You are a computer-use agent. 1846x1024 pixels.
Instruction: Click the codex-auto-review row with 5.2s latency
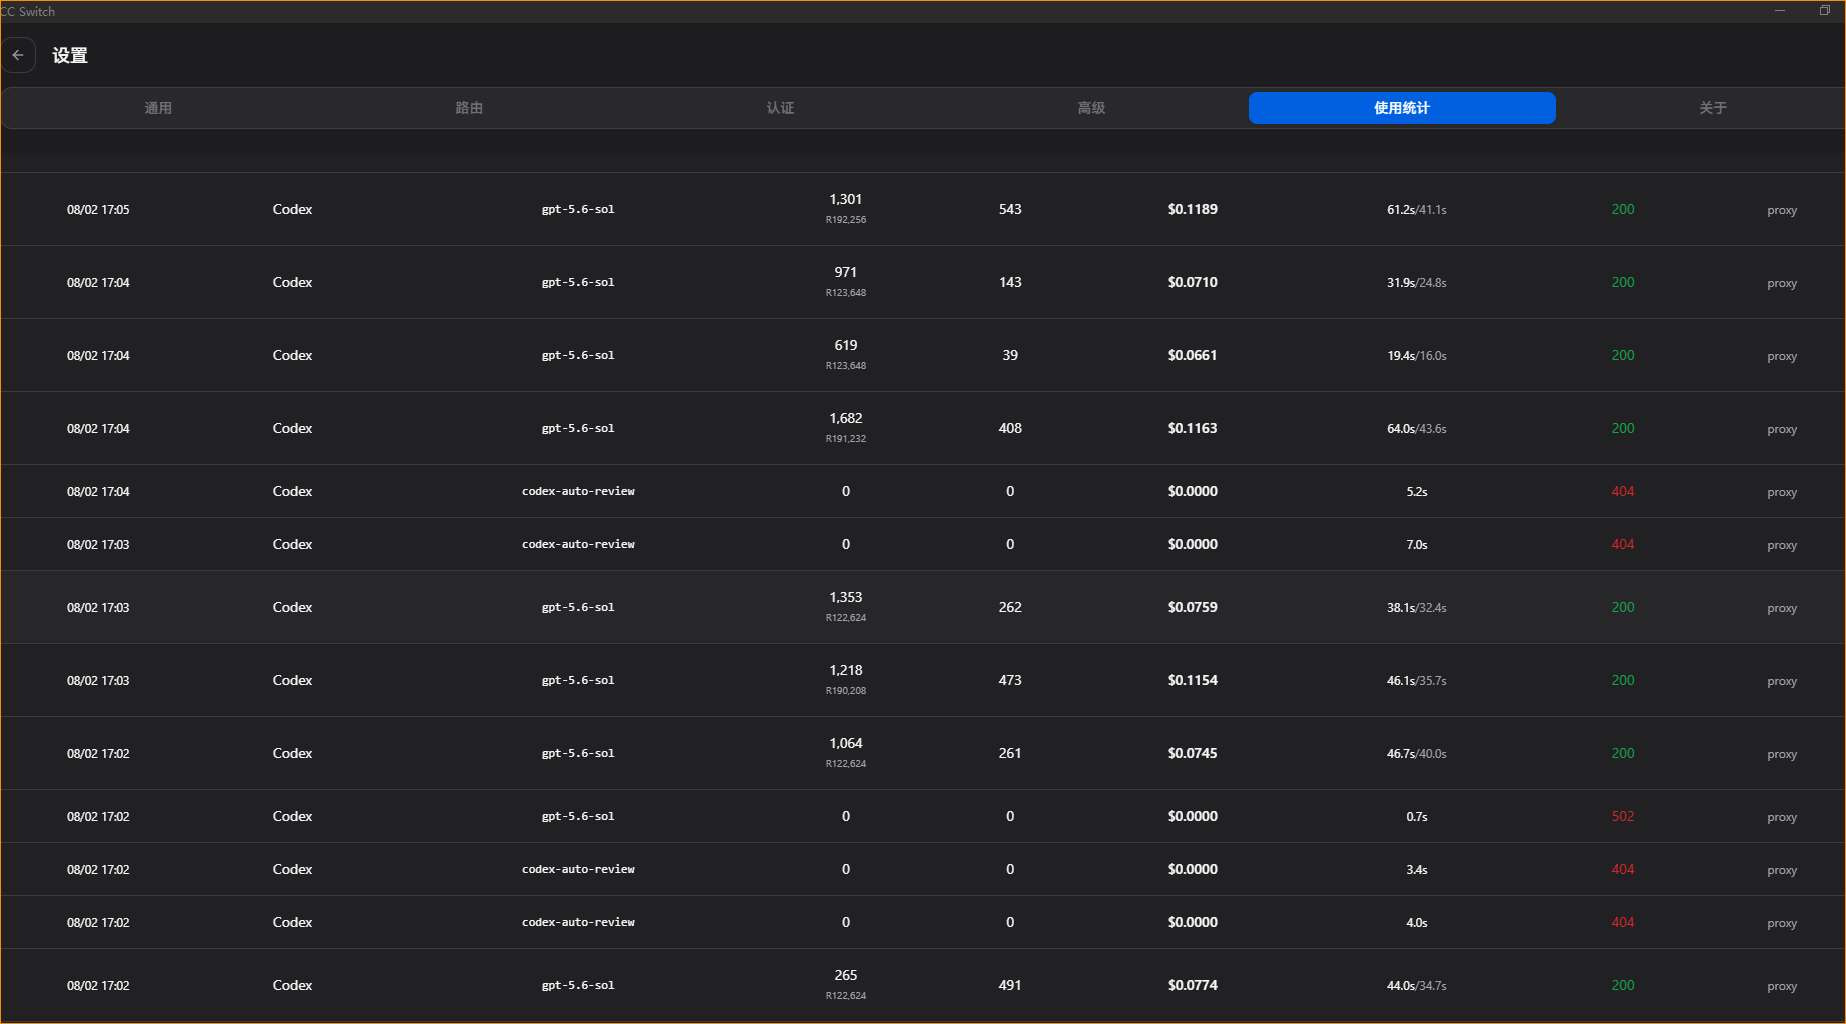(923, 491)
